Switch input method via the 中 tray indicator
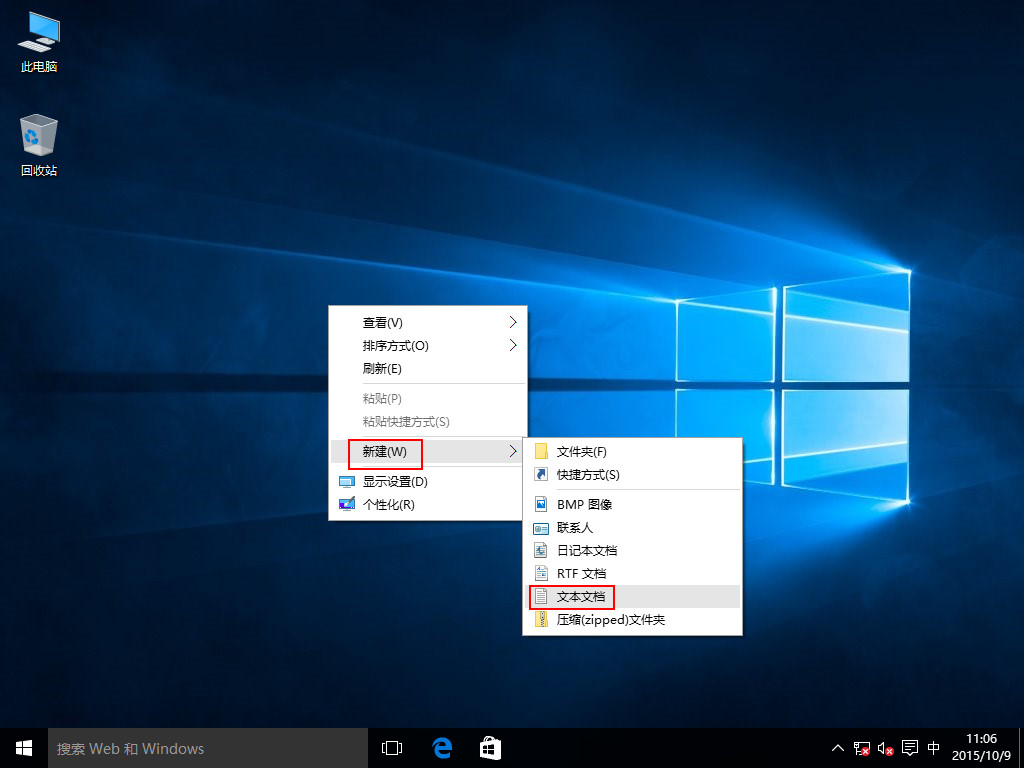This screenshot has height=768, width=1024. coord(934,747)
